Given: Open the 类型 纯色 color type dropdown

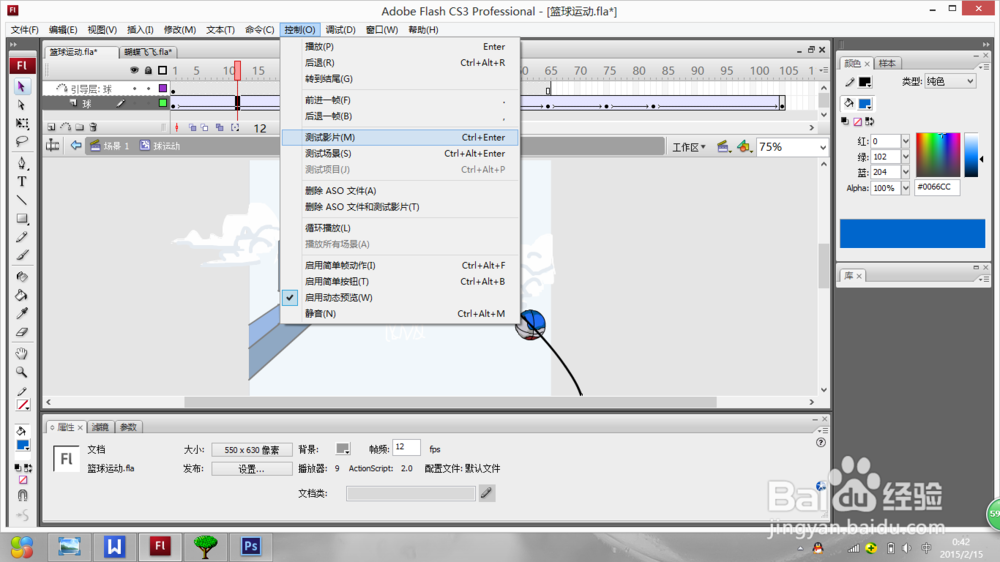Looking at the screenshot, I should (950, 82).
